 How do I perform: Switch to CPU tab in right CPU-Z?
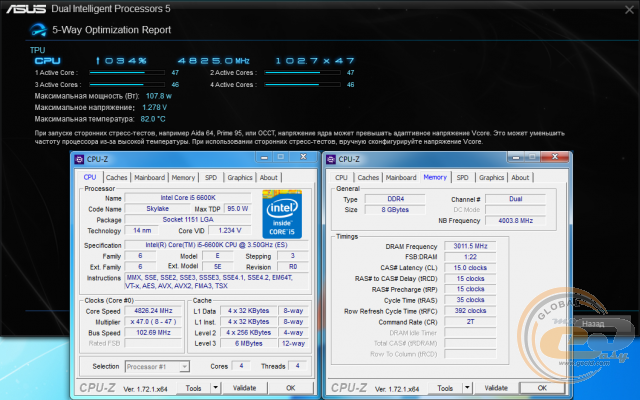(341, 178)
